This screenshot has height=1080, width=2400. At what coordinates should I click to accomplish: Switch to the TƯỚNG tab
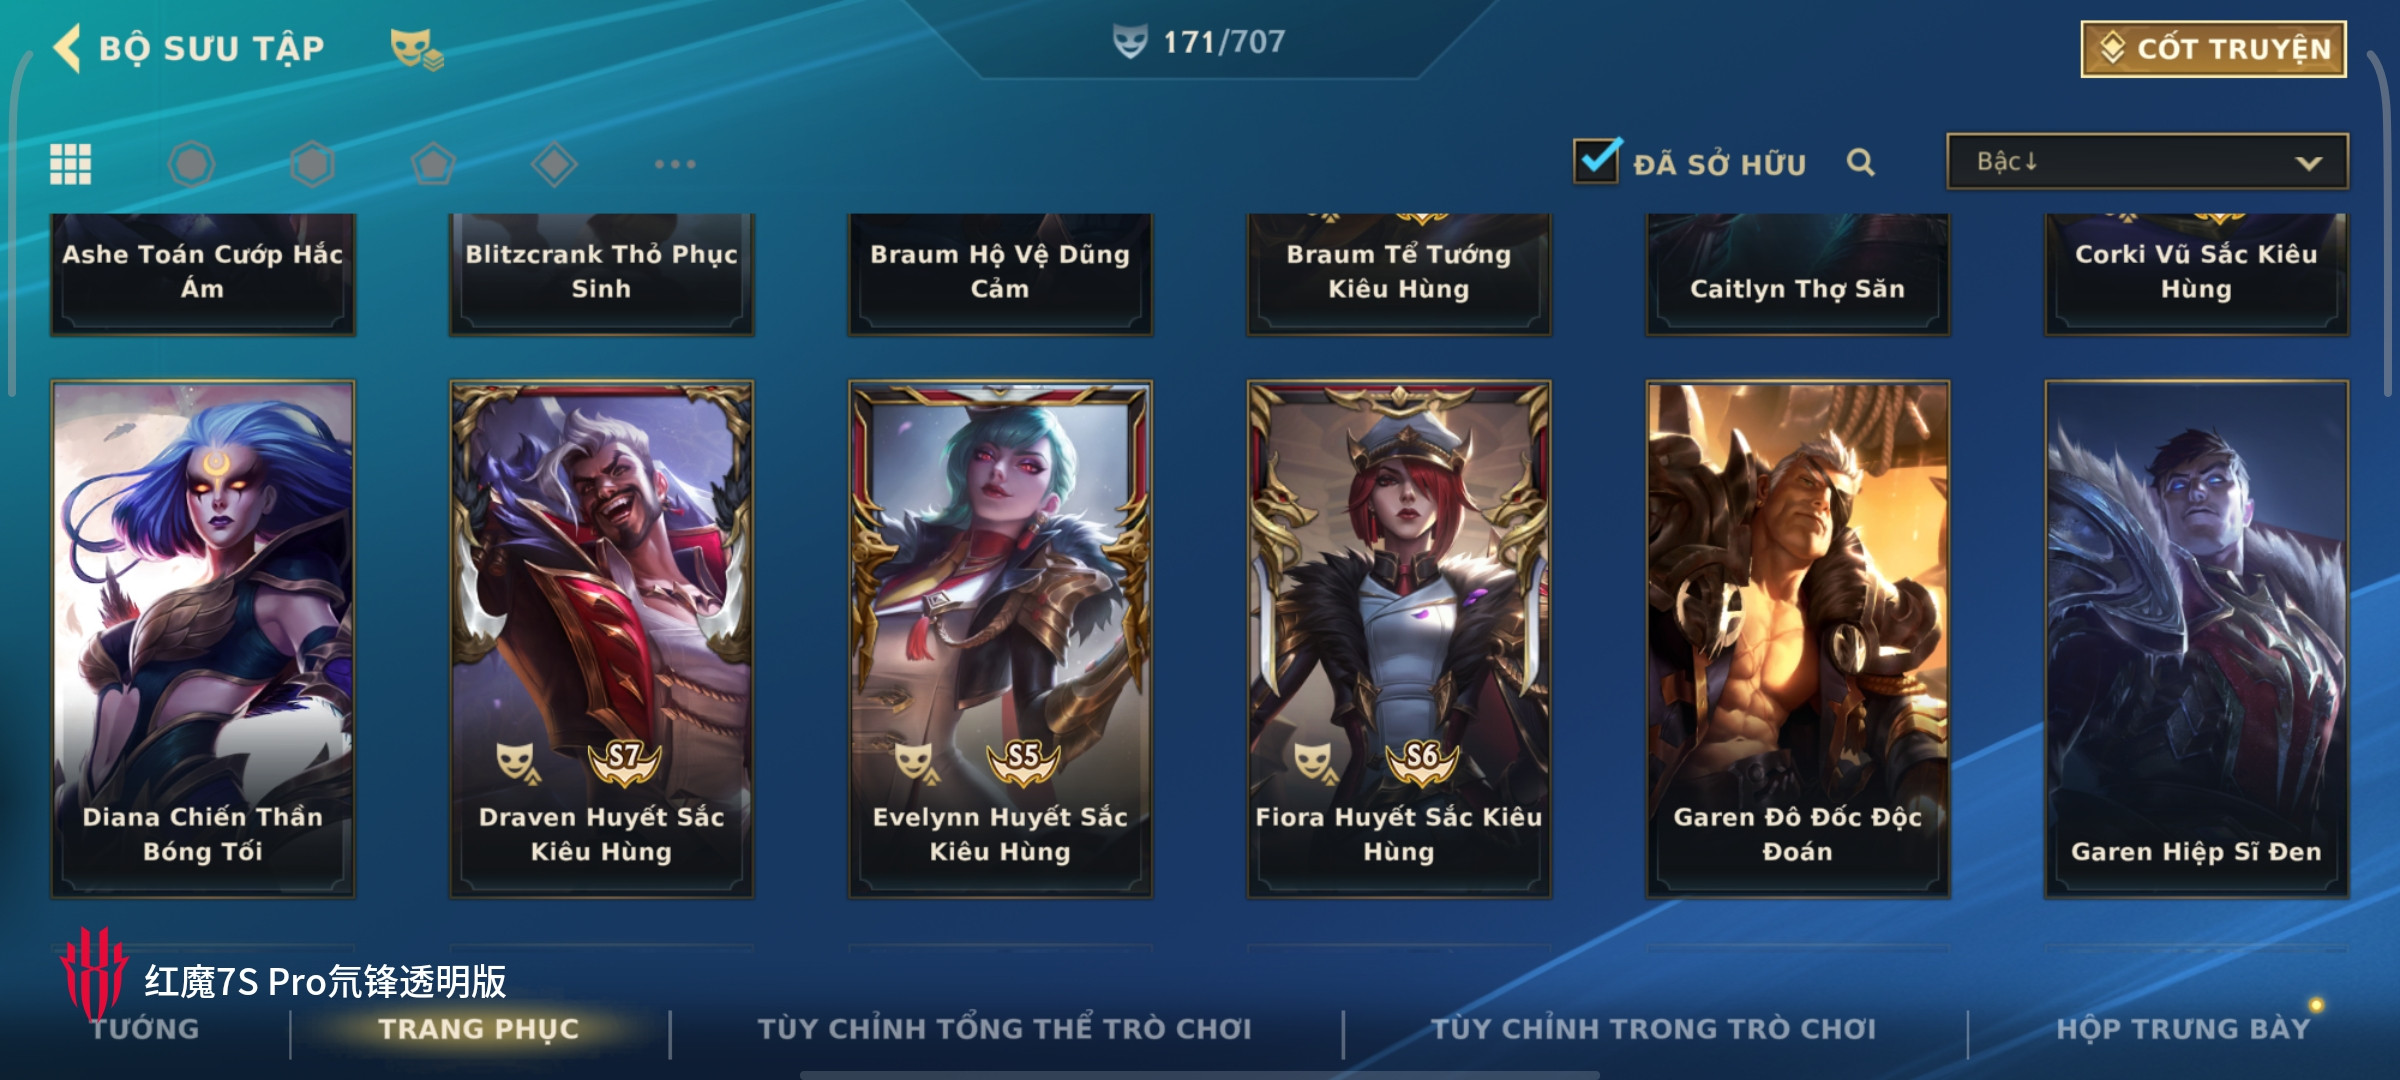[x=145, y=1028]
